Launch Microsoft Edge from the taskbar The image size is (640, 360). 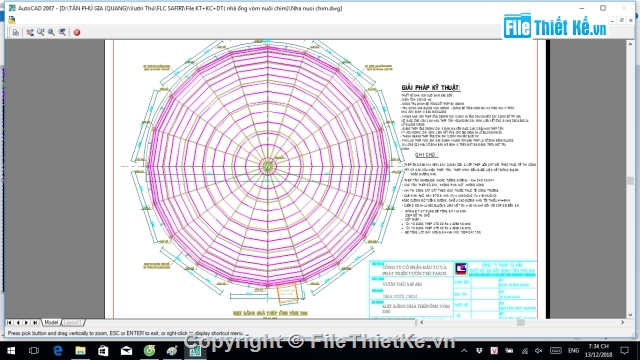(58, 351)
